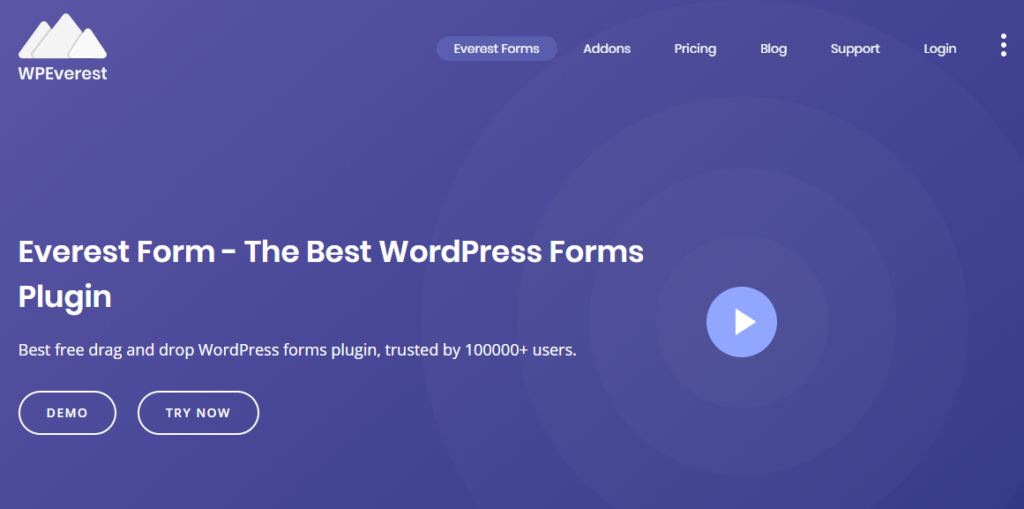Click the Login link
1024x509 pixels.
pyautogui.click(x=940, y=49)
